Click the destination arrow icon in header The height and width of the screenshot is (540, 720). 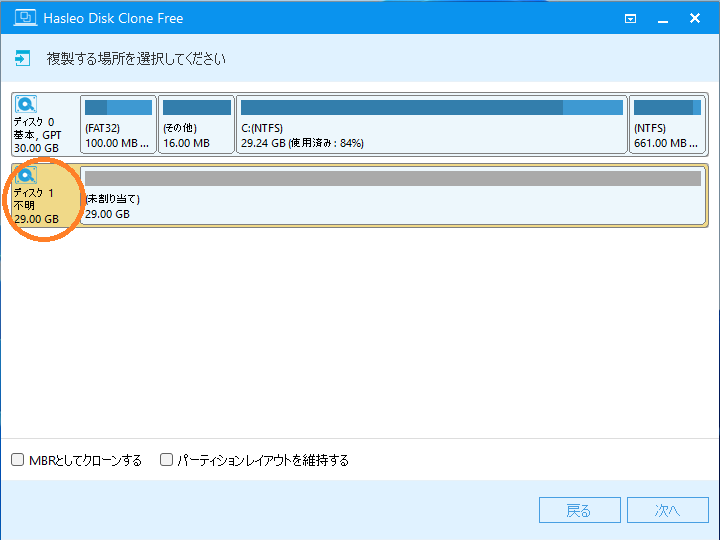tap(22, 58)
